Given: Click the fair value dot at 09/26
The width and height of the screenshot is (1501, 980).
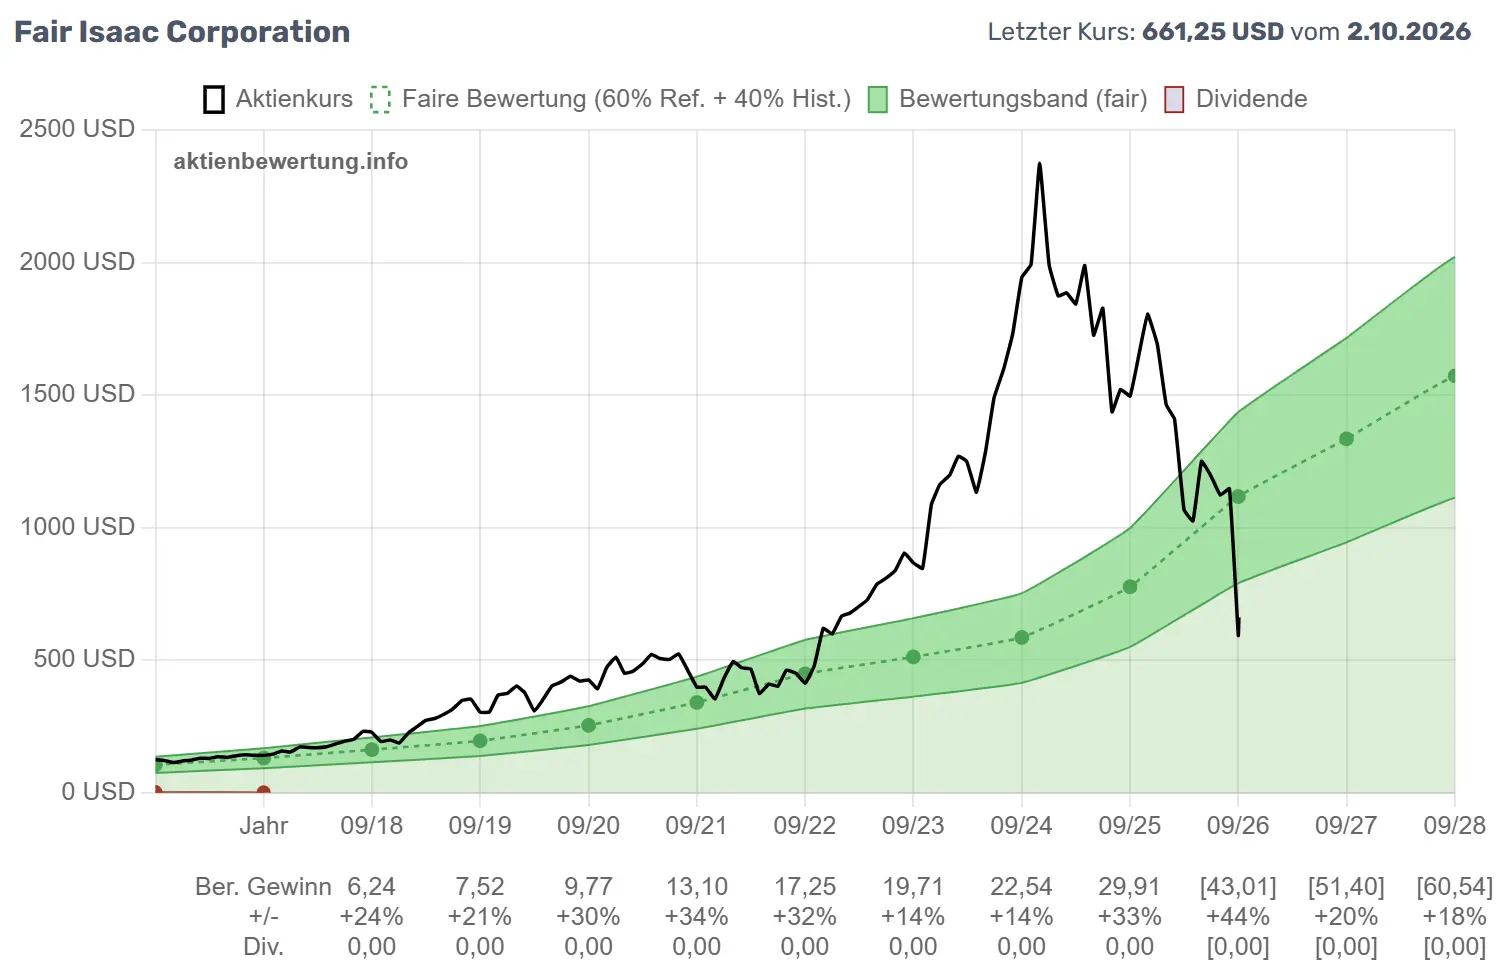Looking at the screenshot, I should 1238,497.
